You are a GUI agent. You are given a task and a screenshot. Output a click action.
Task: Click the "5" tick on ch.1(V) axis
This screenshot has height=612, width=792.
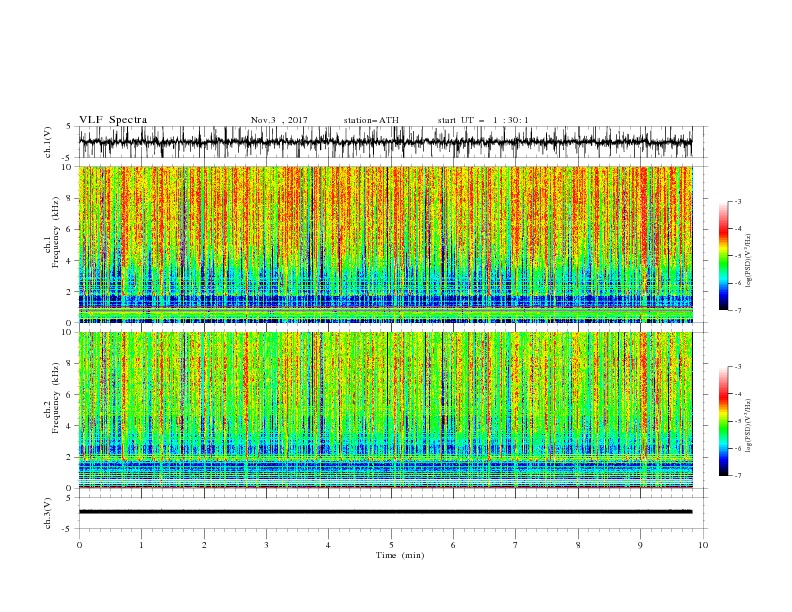pos(69,127)
